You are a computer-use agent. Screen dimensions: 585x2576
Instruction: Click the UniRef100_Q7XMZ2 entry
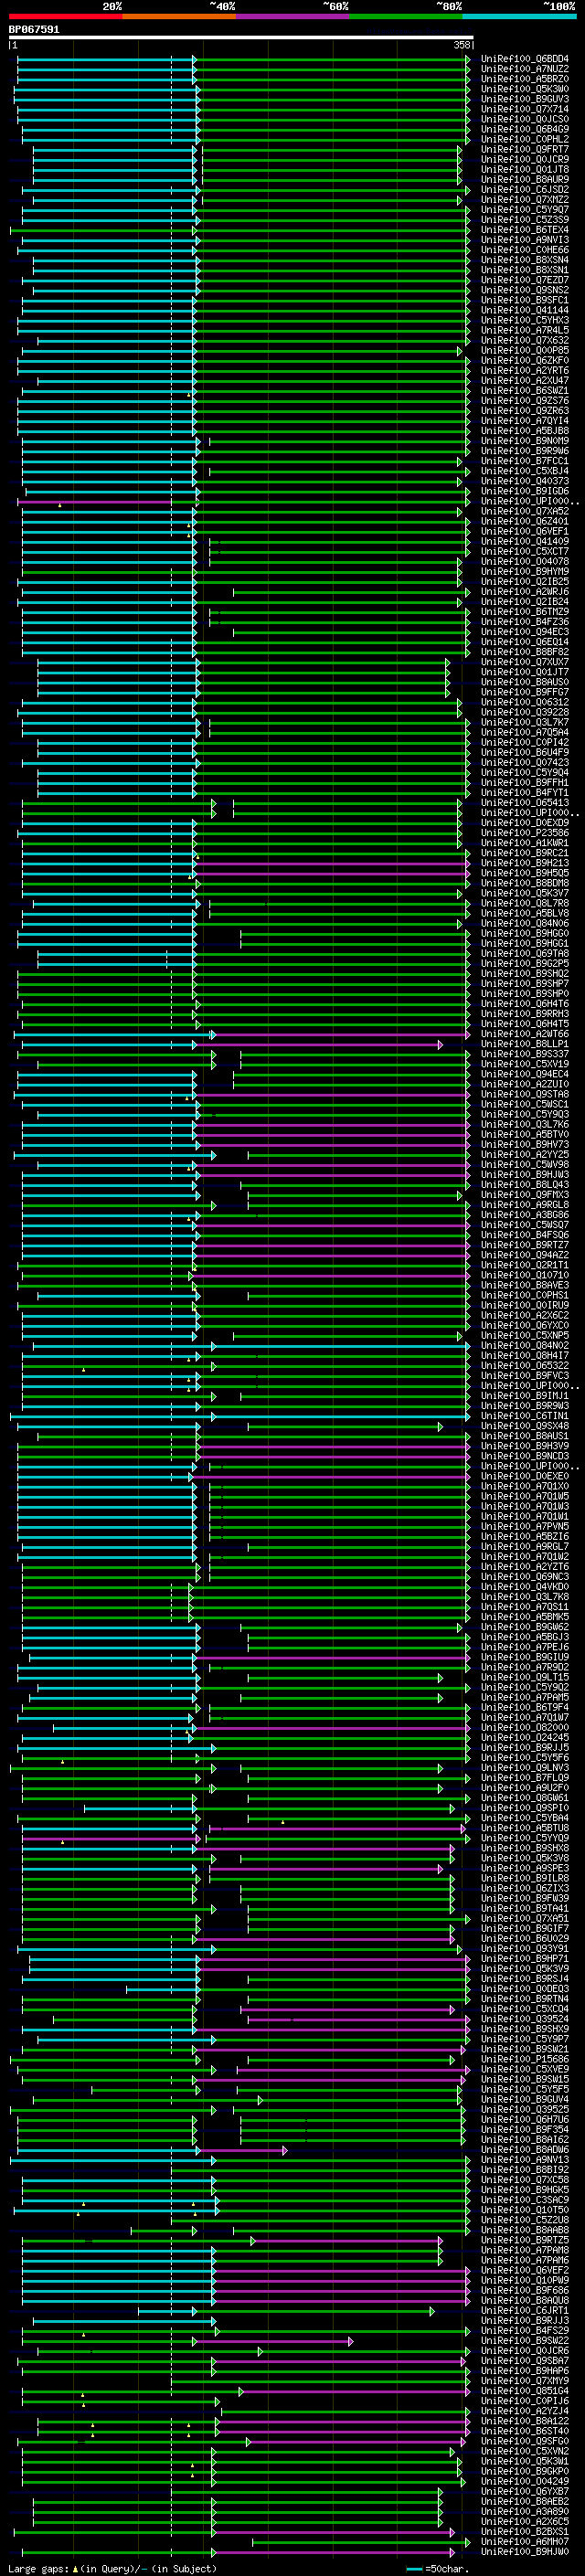pos(525,200)
